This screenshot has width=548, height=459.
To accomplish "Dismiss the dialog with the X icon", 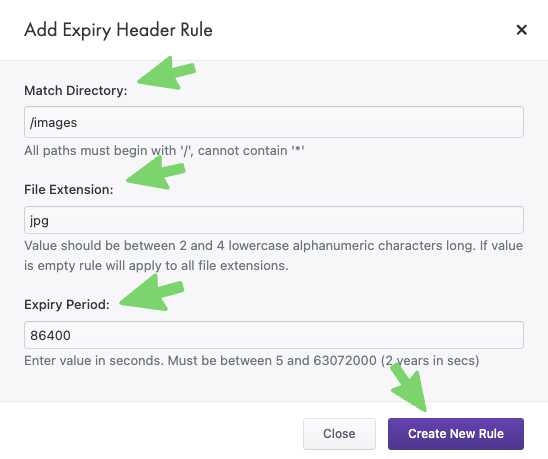I will click(521, 30).
